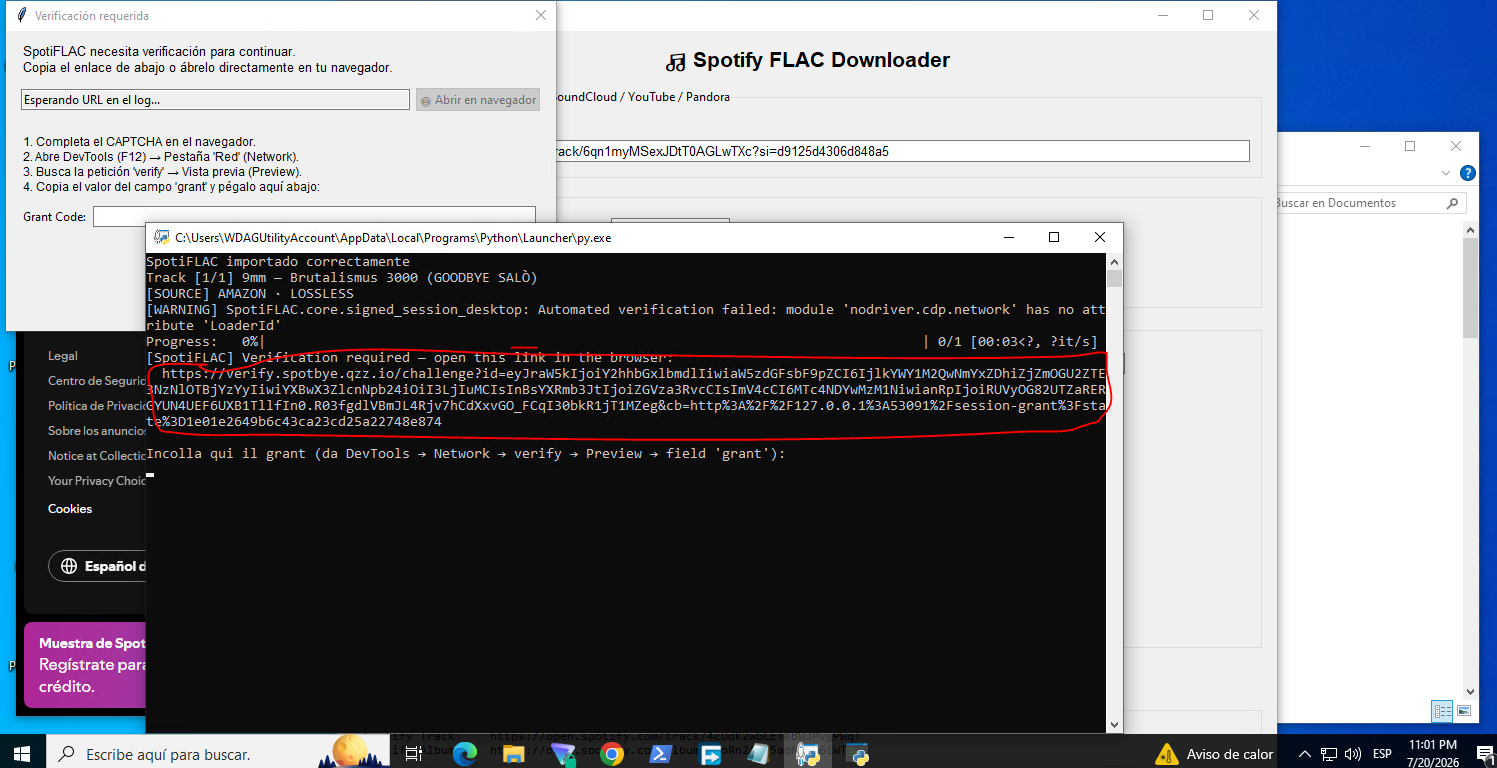Viewport: 1497px width, 768px height.
Task: Click the moon search highlight image
Action: click(351, 751)
